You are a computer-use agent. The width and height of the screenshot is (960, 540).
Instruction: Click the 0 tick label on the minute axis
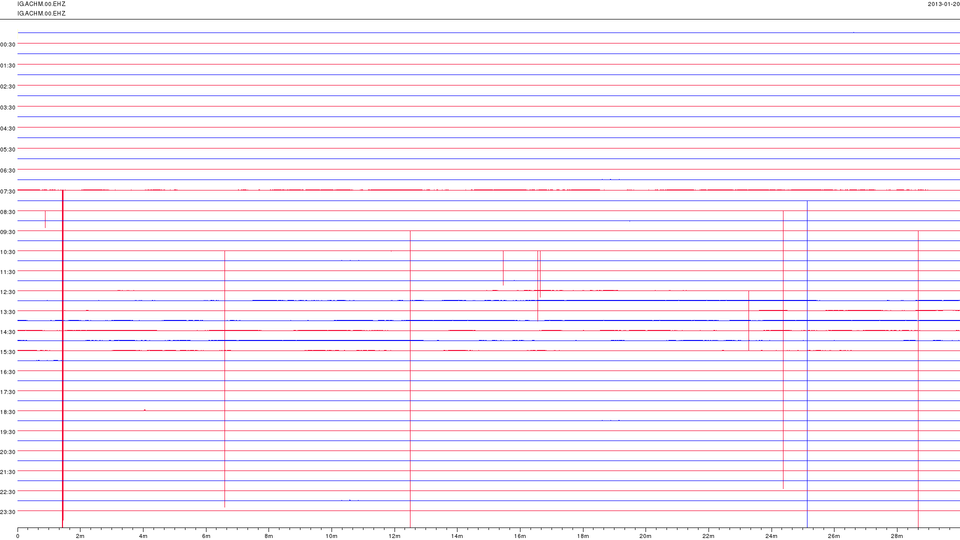pos(18,536)
